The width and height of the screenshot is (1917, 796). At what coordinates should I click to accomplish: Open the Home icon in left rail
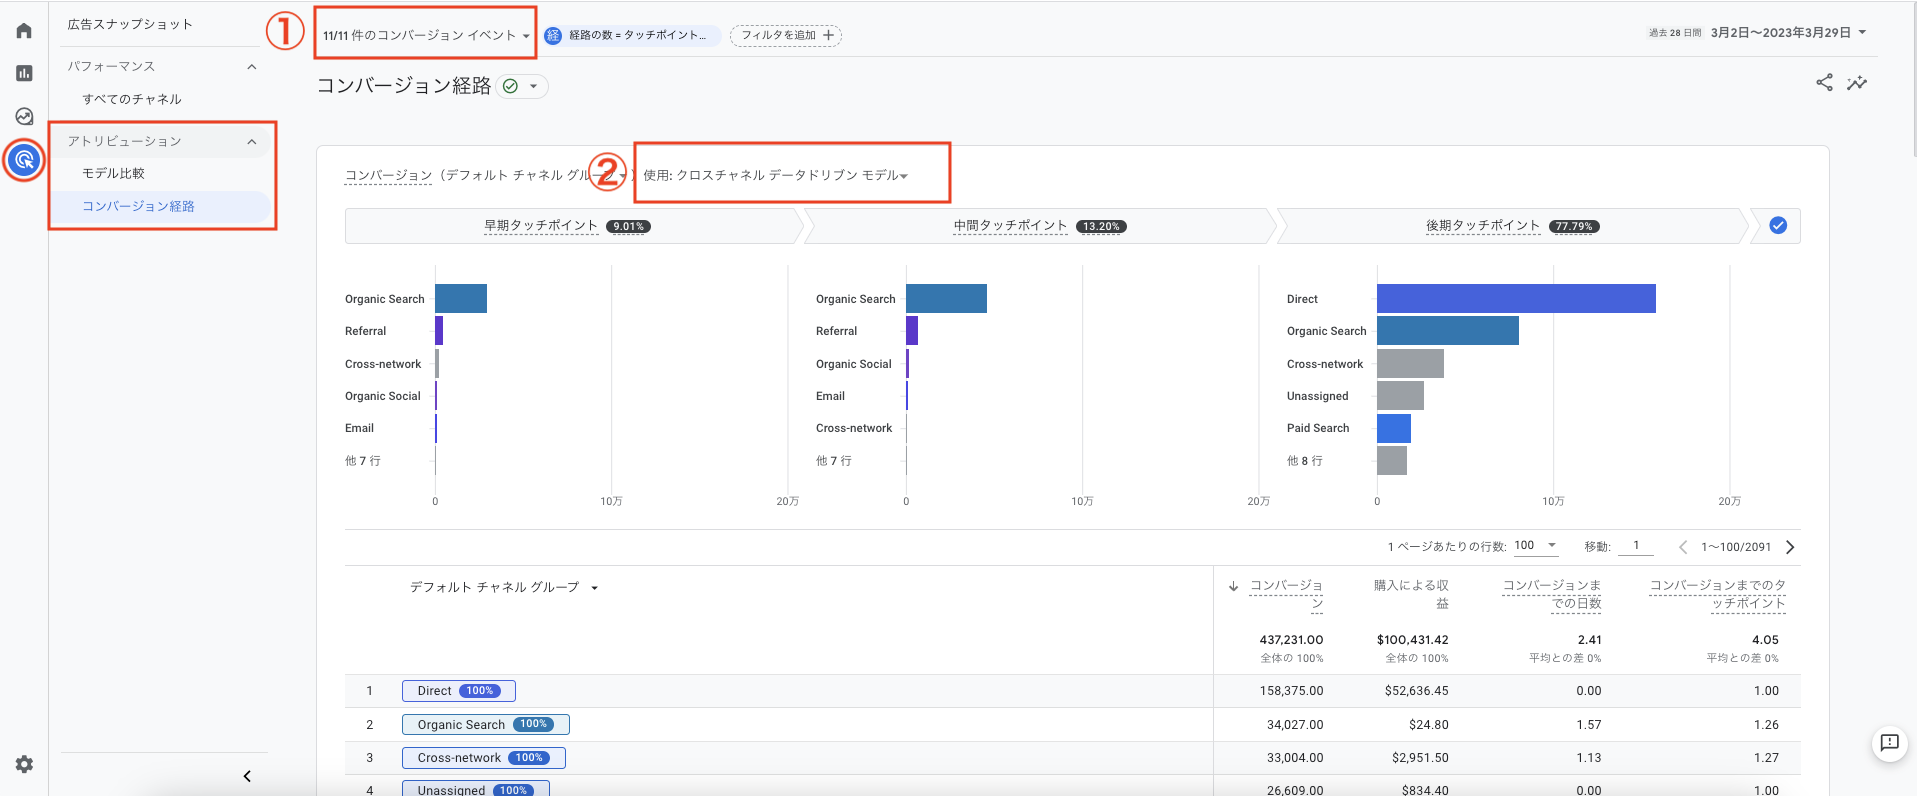[24, 31]
